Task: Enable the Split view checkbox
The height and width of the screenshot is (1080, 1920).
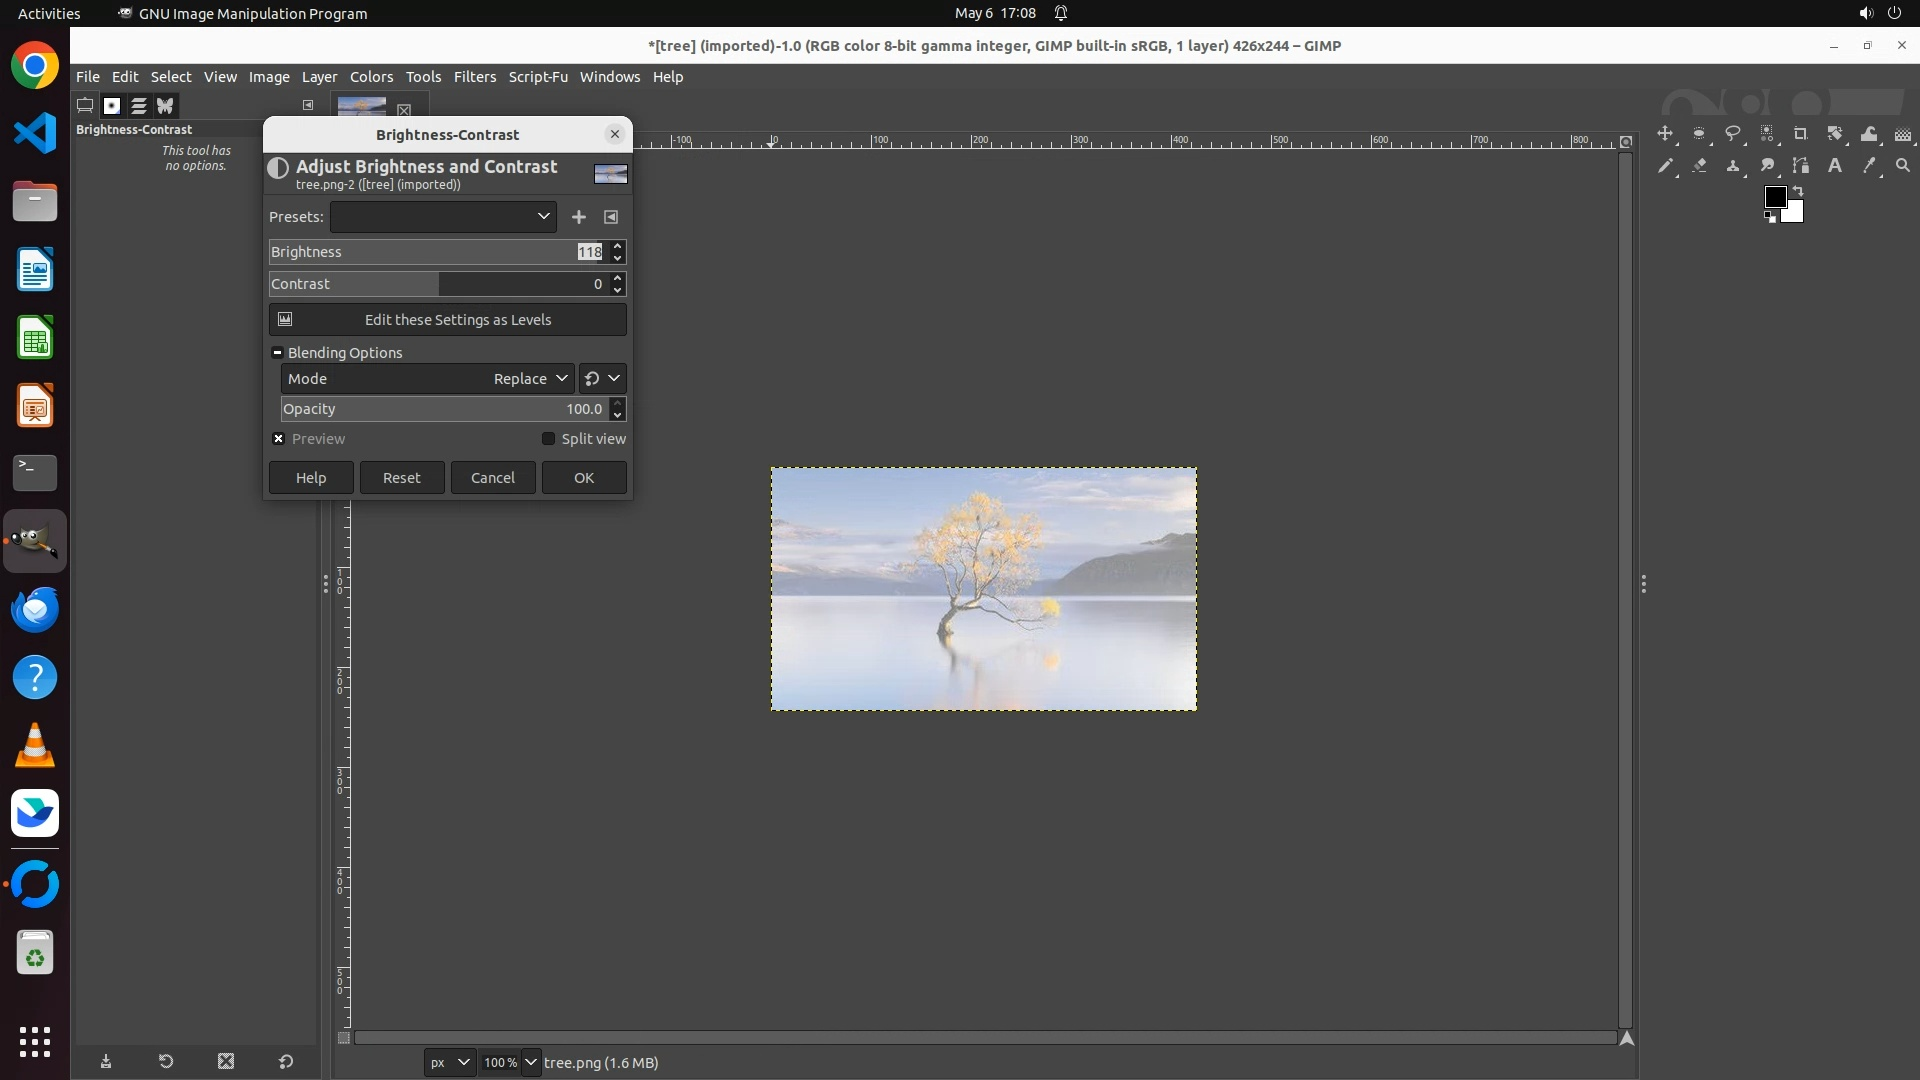Action: point(548,439)
